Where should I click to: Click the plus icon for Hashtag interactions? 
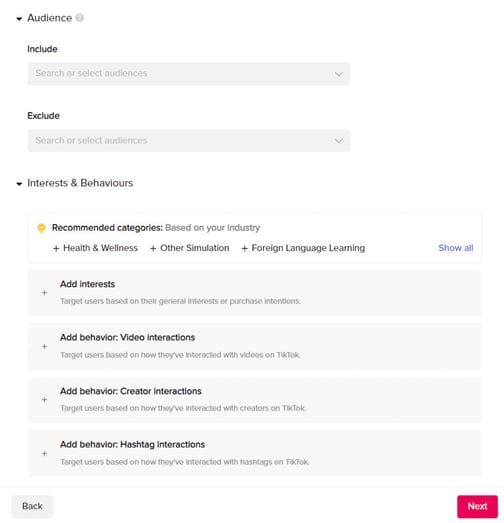click(x=44, y=453)
